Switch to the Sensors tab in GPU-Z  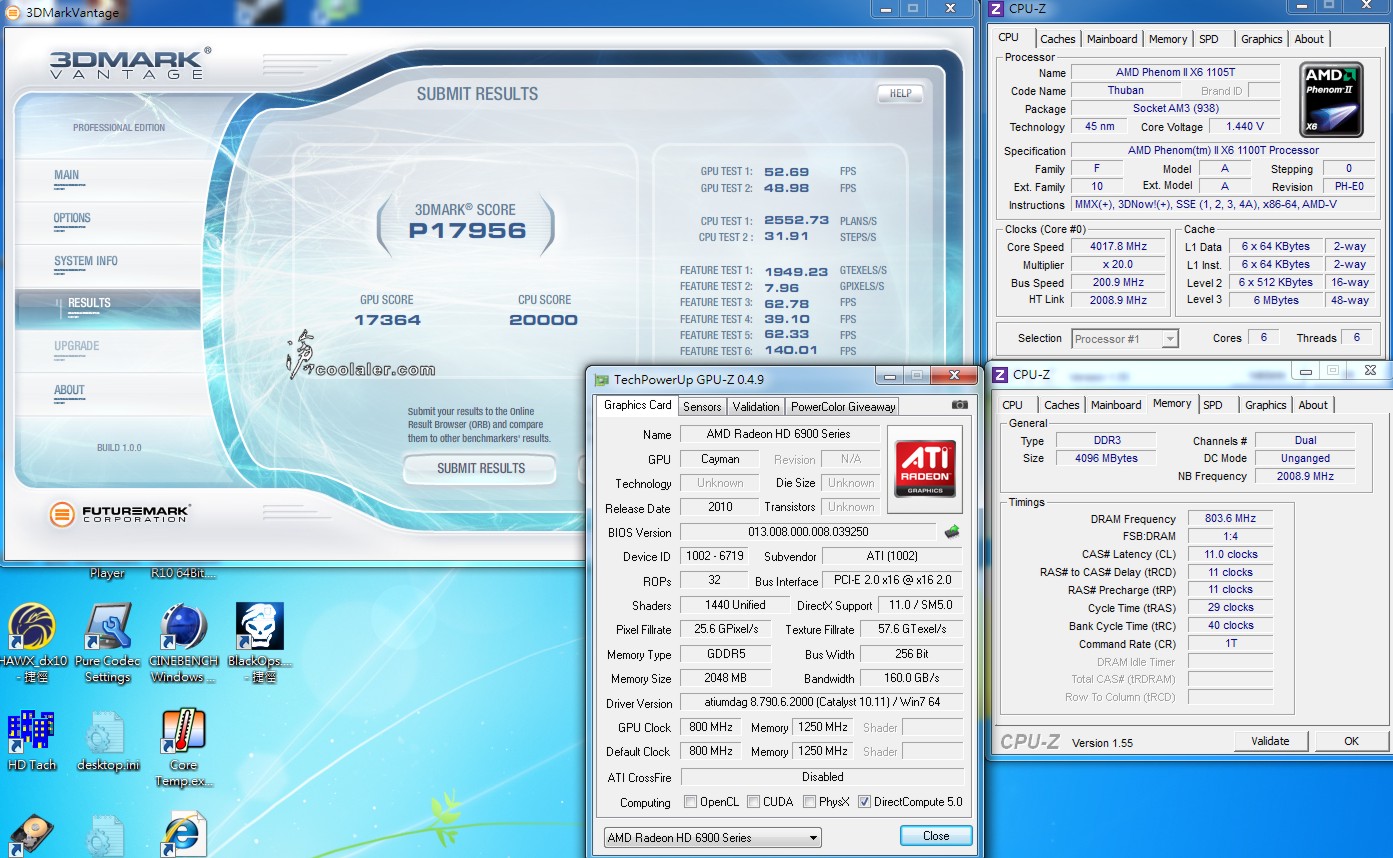[x=702, y=407]
